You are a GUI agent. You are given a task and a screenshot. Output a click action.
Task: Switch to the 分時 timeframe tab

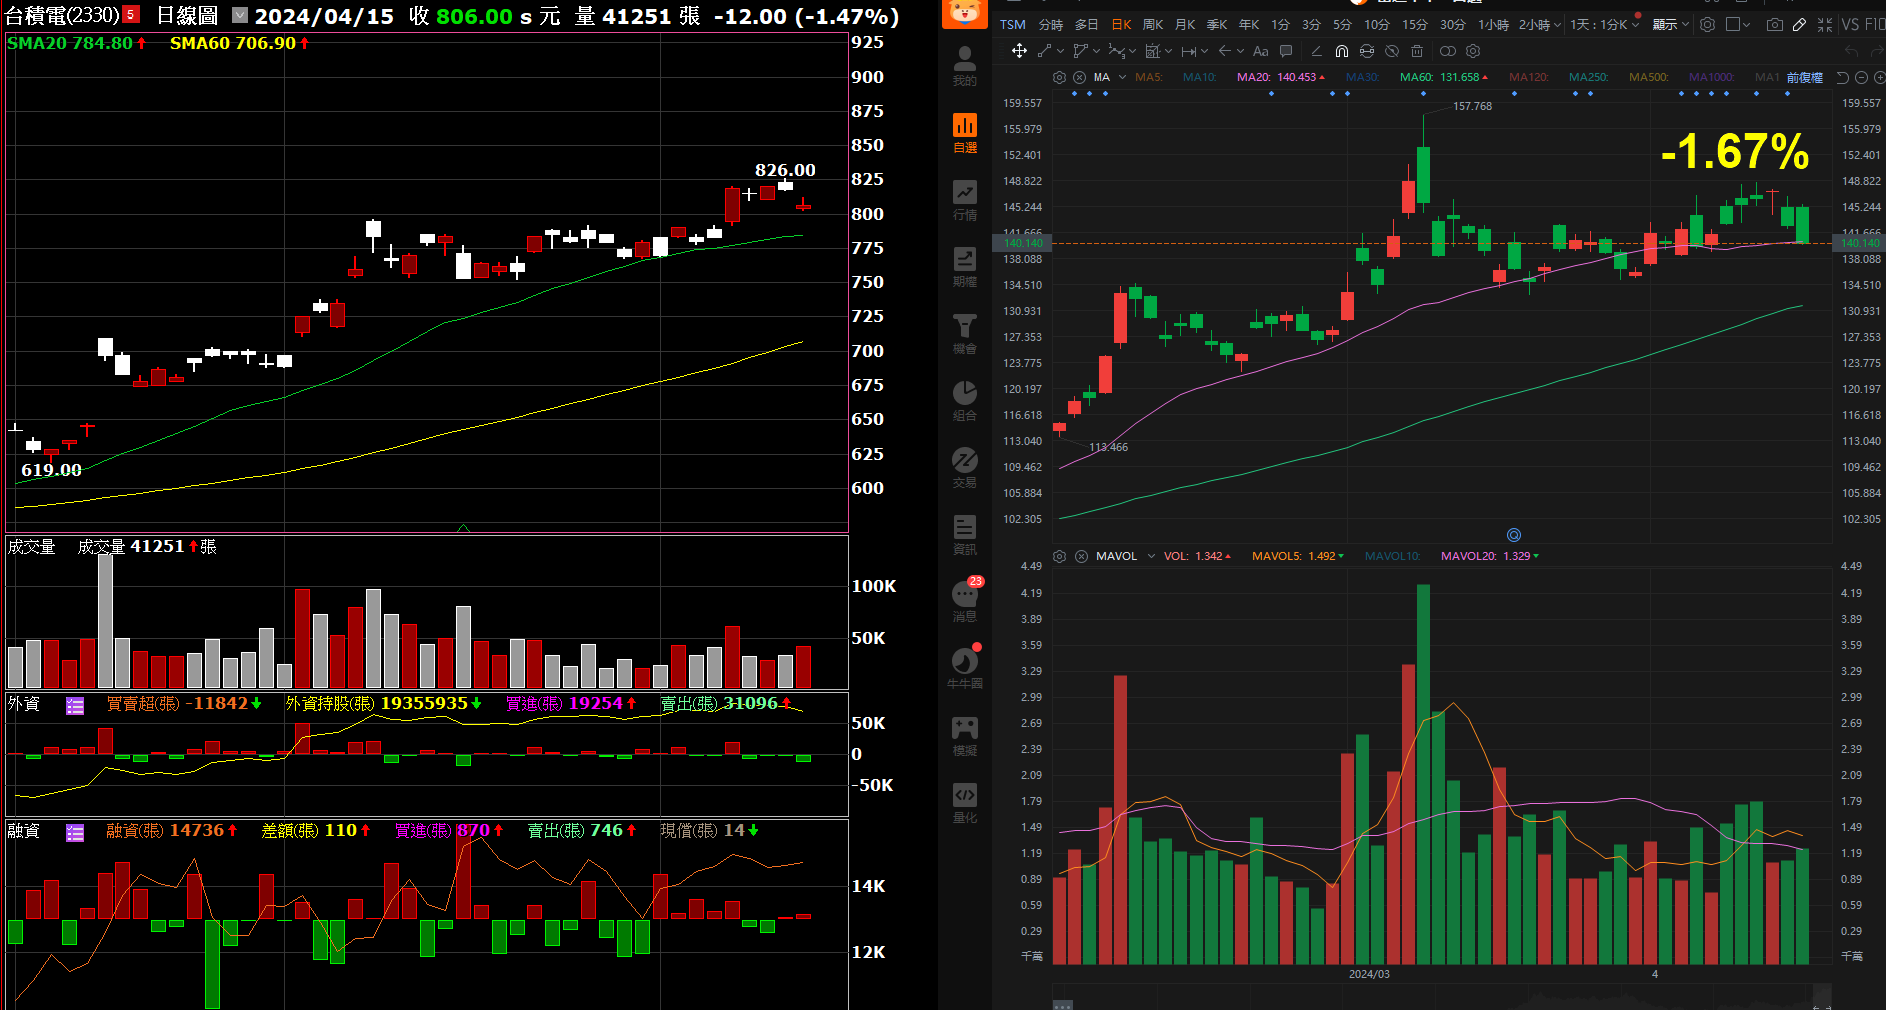1051,25
